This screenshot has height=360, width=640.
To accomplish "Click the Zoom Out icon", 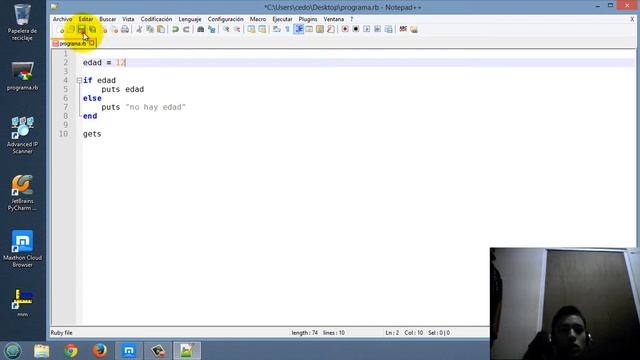I will click(237, 29).
